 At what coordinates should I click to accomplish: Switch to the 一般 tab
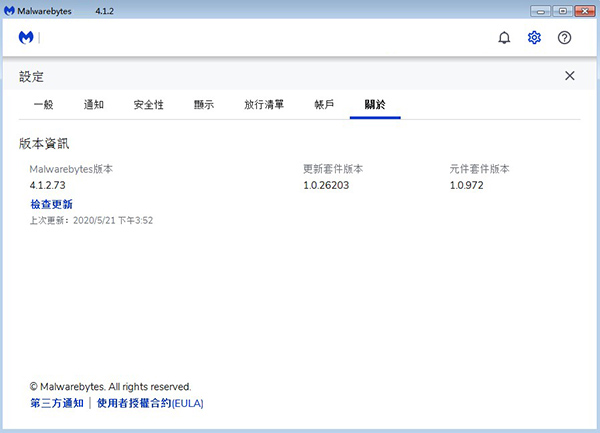44,104
